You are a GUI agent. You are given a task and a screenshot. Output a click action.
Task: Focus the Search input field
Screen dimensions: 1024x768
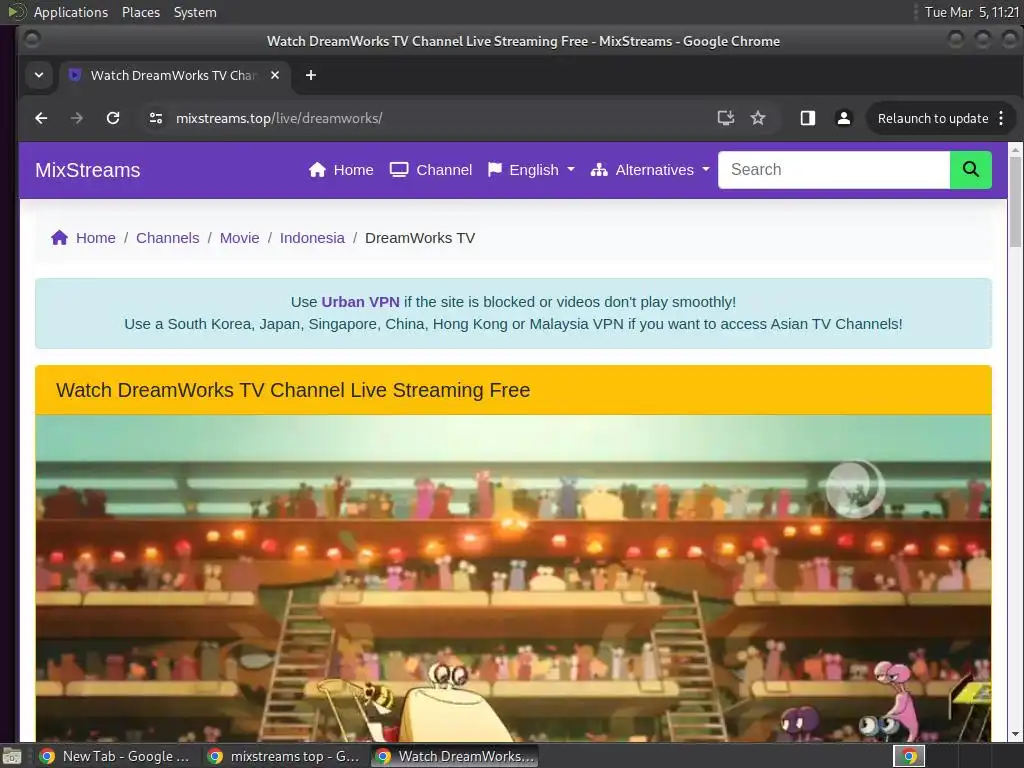pos(834,170)
